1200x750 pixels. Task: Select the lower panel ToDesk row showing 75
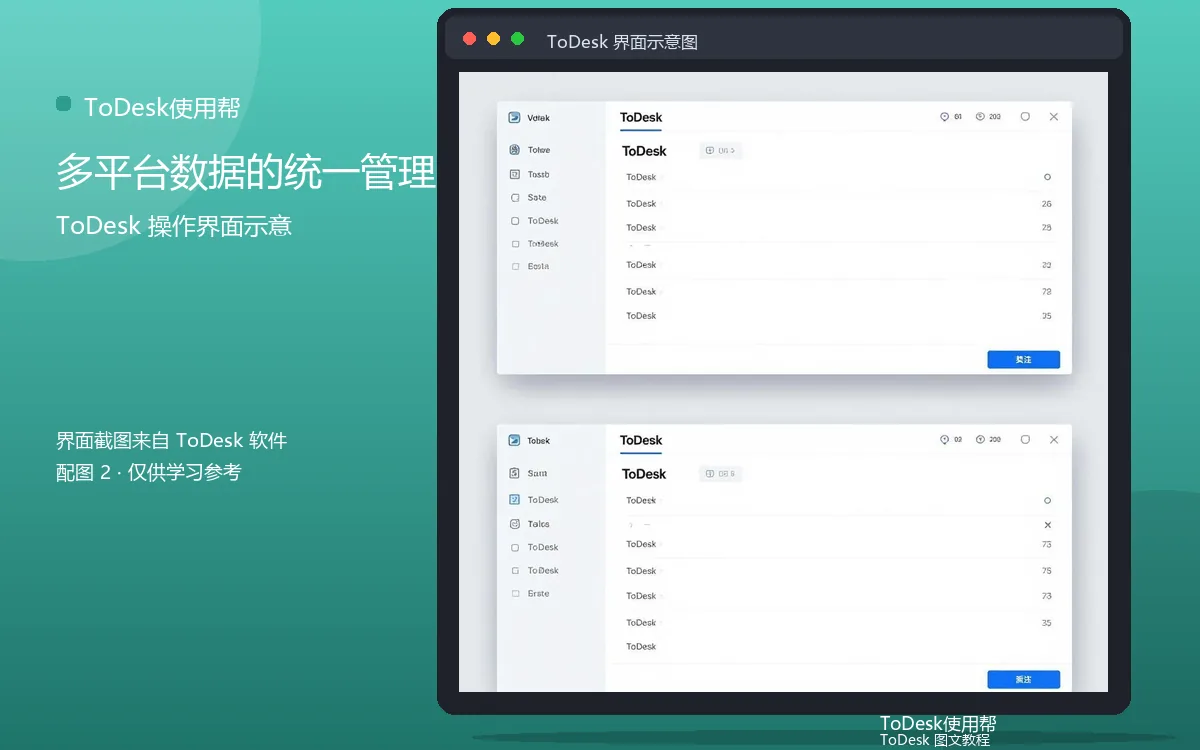839,571
